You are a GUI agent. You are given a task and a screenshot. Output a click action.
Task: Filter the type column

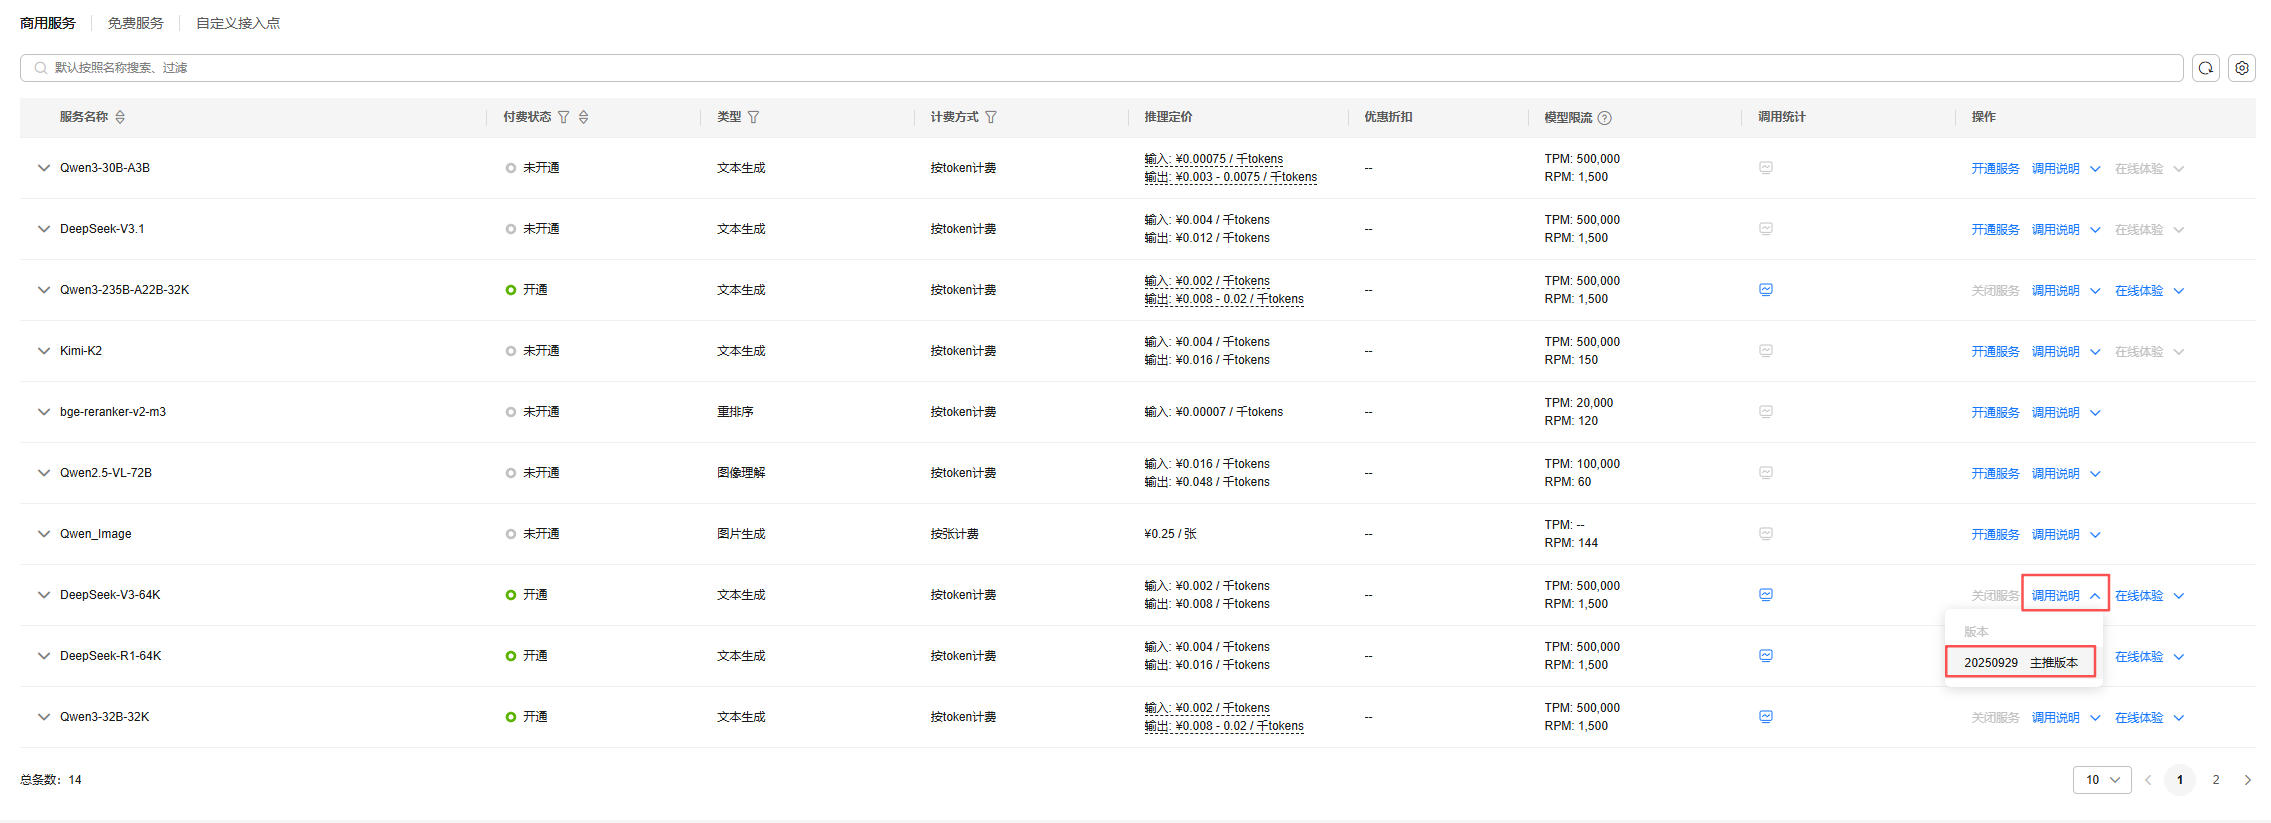click(x=753, y=117)
